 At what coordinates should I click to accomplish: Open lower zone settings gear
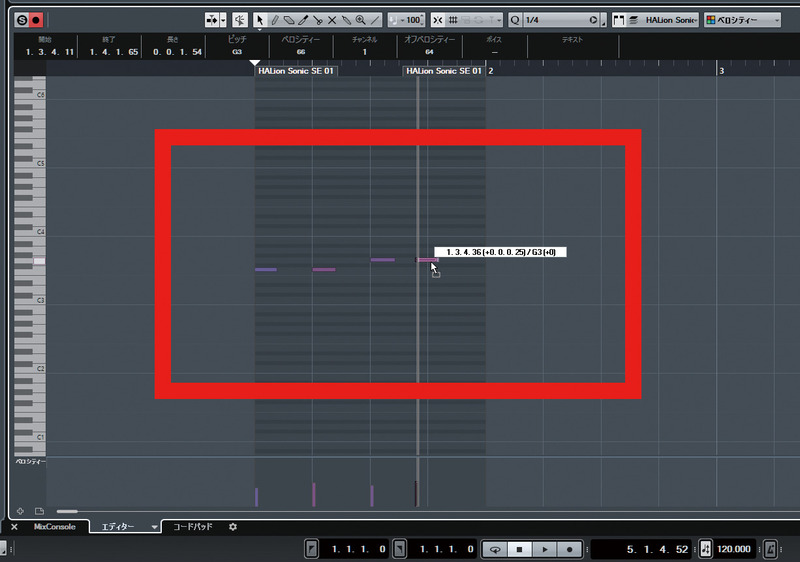click(x=233, y=527)
